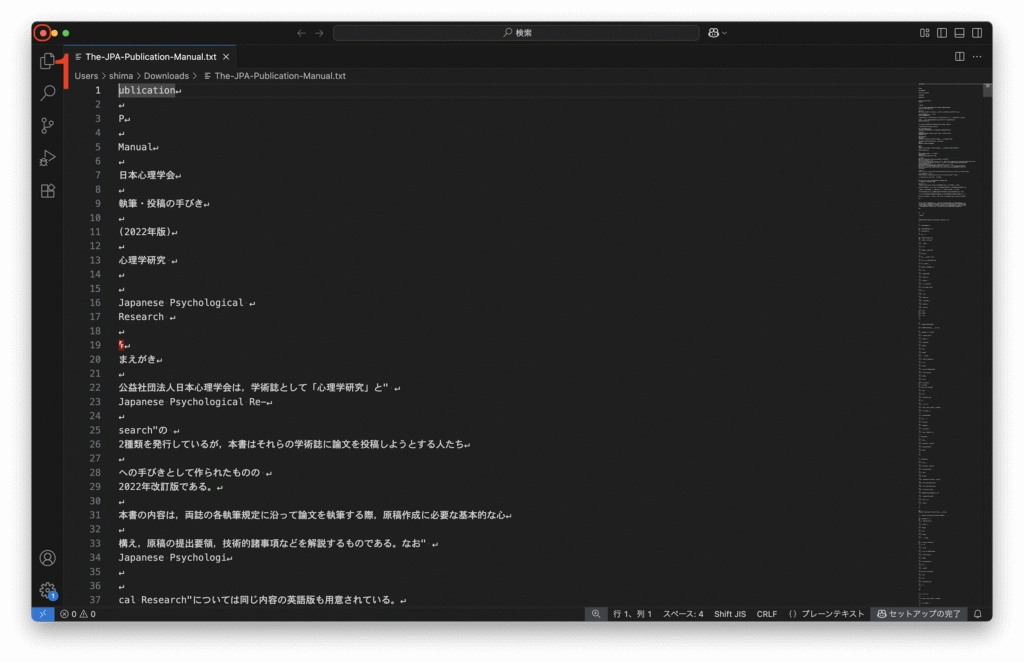Click the text Manual on line 5

pyautogui.click(x=135, y=147)
